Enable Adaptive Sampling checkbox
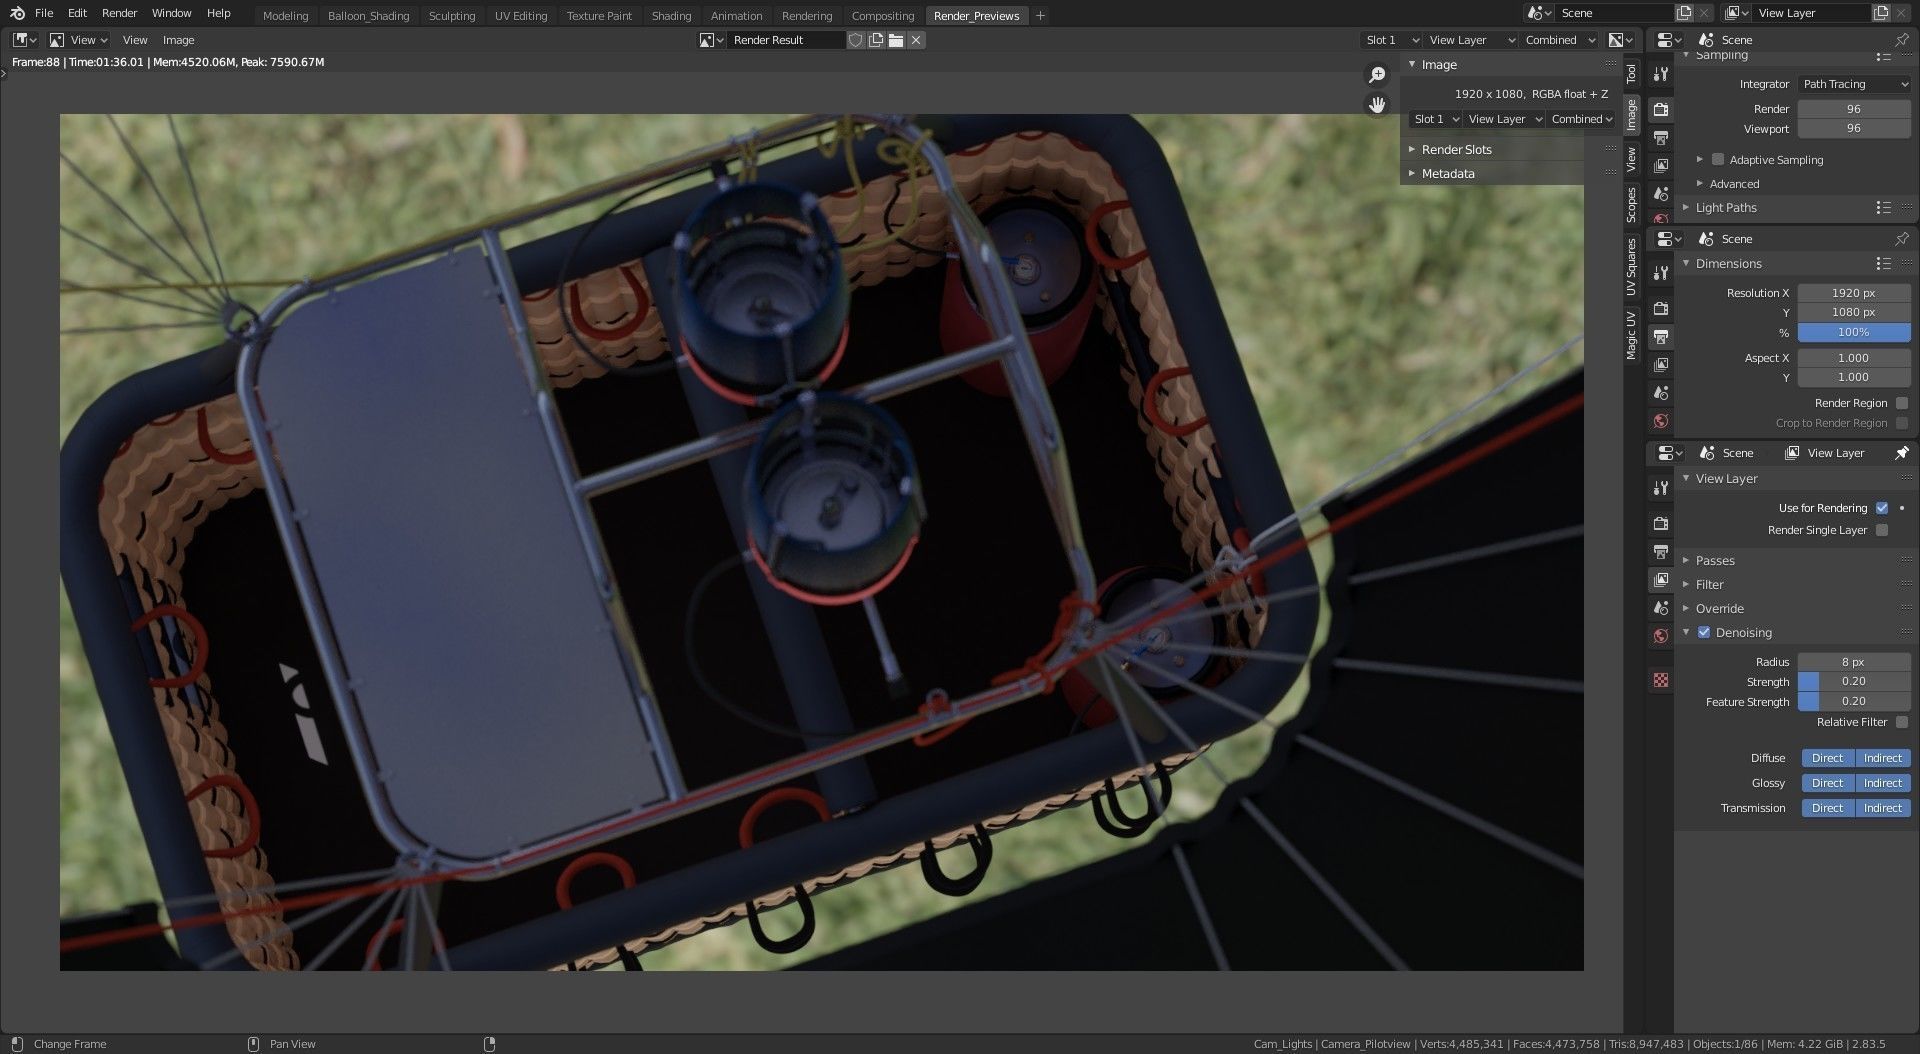Image resolution: width=1920 pixels, height=1054 pixels. [x=1718, y=159]
